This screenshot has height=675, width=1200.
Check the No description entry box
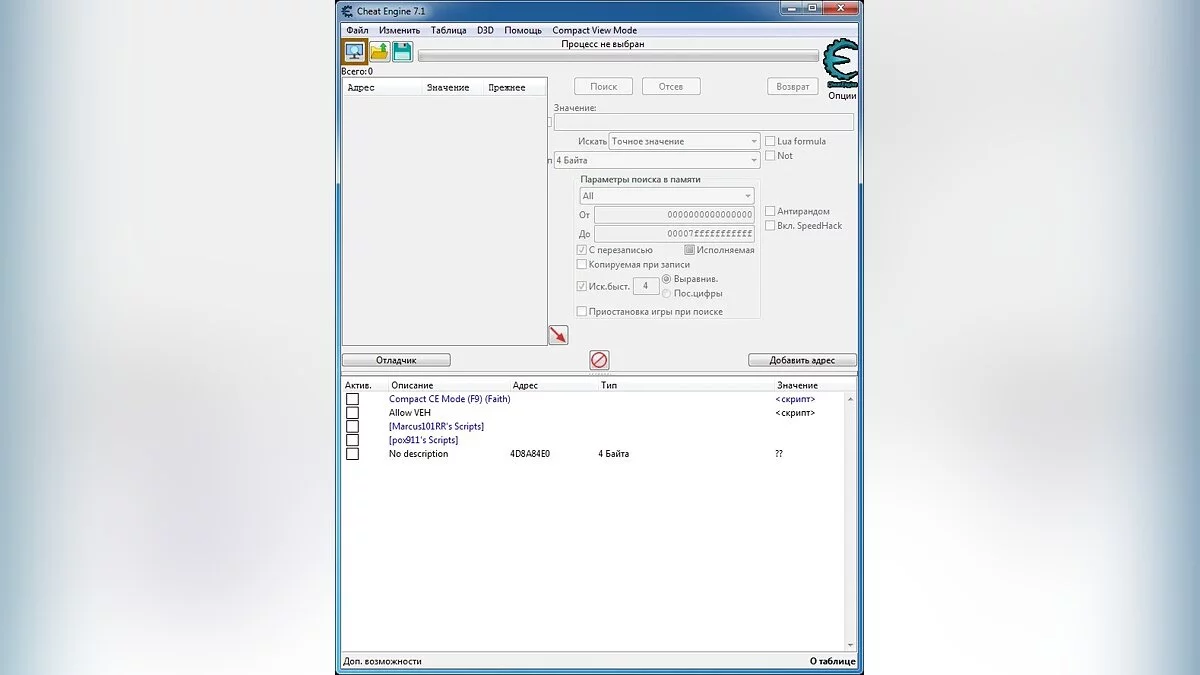pos(352,454)
